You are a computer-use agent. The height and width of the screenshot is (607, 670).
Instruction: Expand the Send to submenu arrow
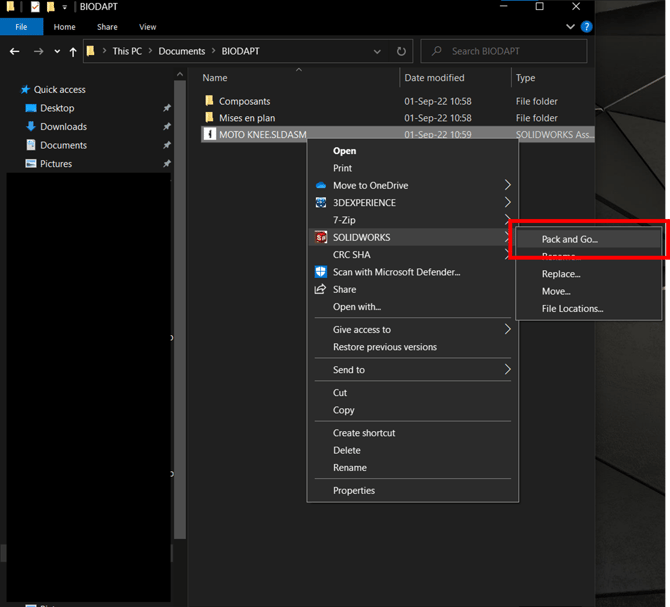coord(507,369)
